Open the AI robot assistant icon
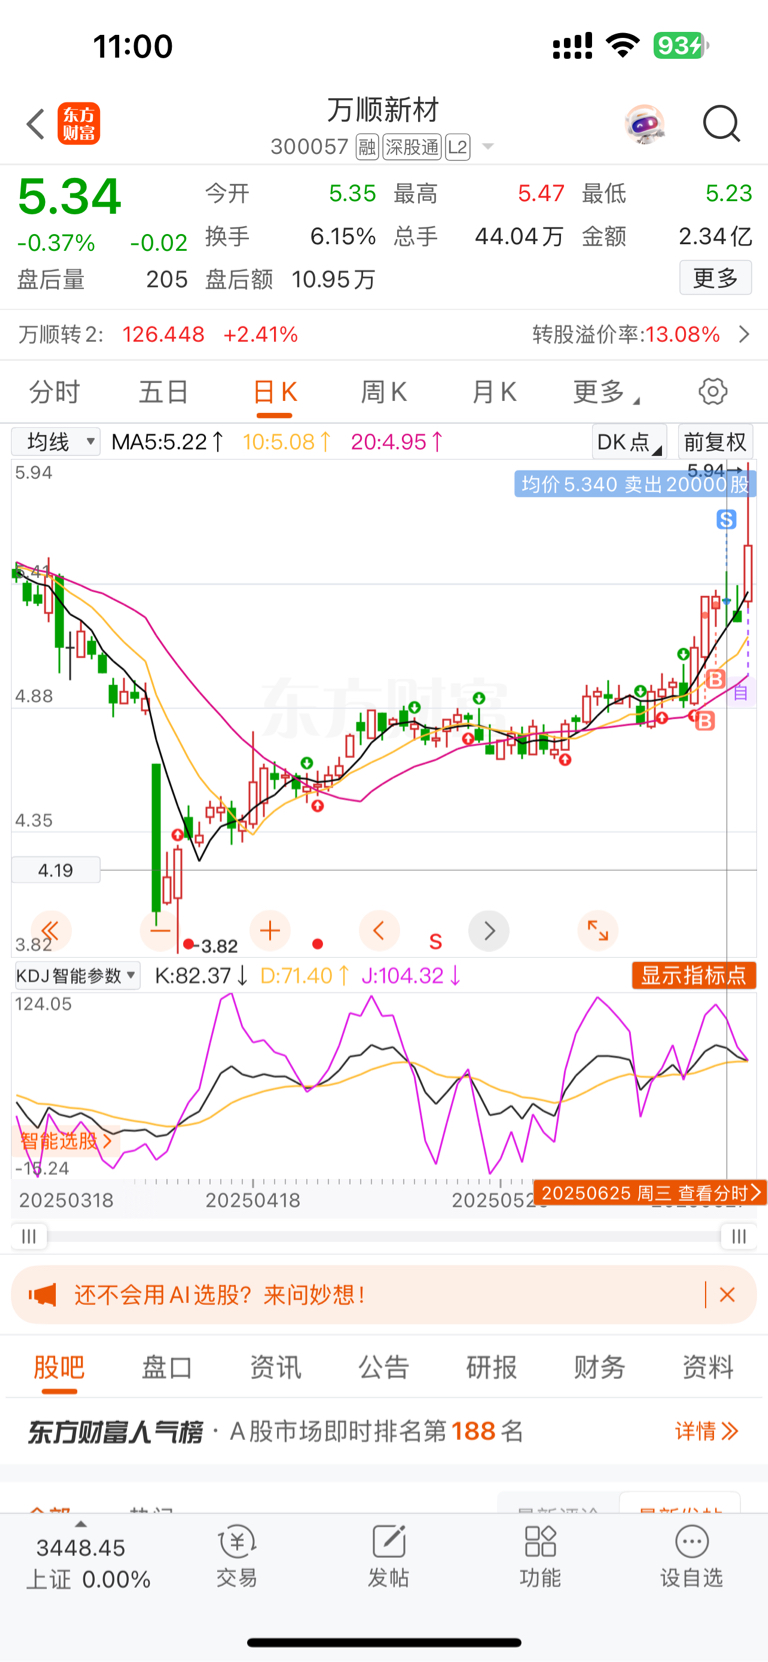Viewport: 768px width, 1662px height. [645, 125]
